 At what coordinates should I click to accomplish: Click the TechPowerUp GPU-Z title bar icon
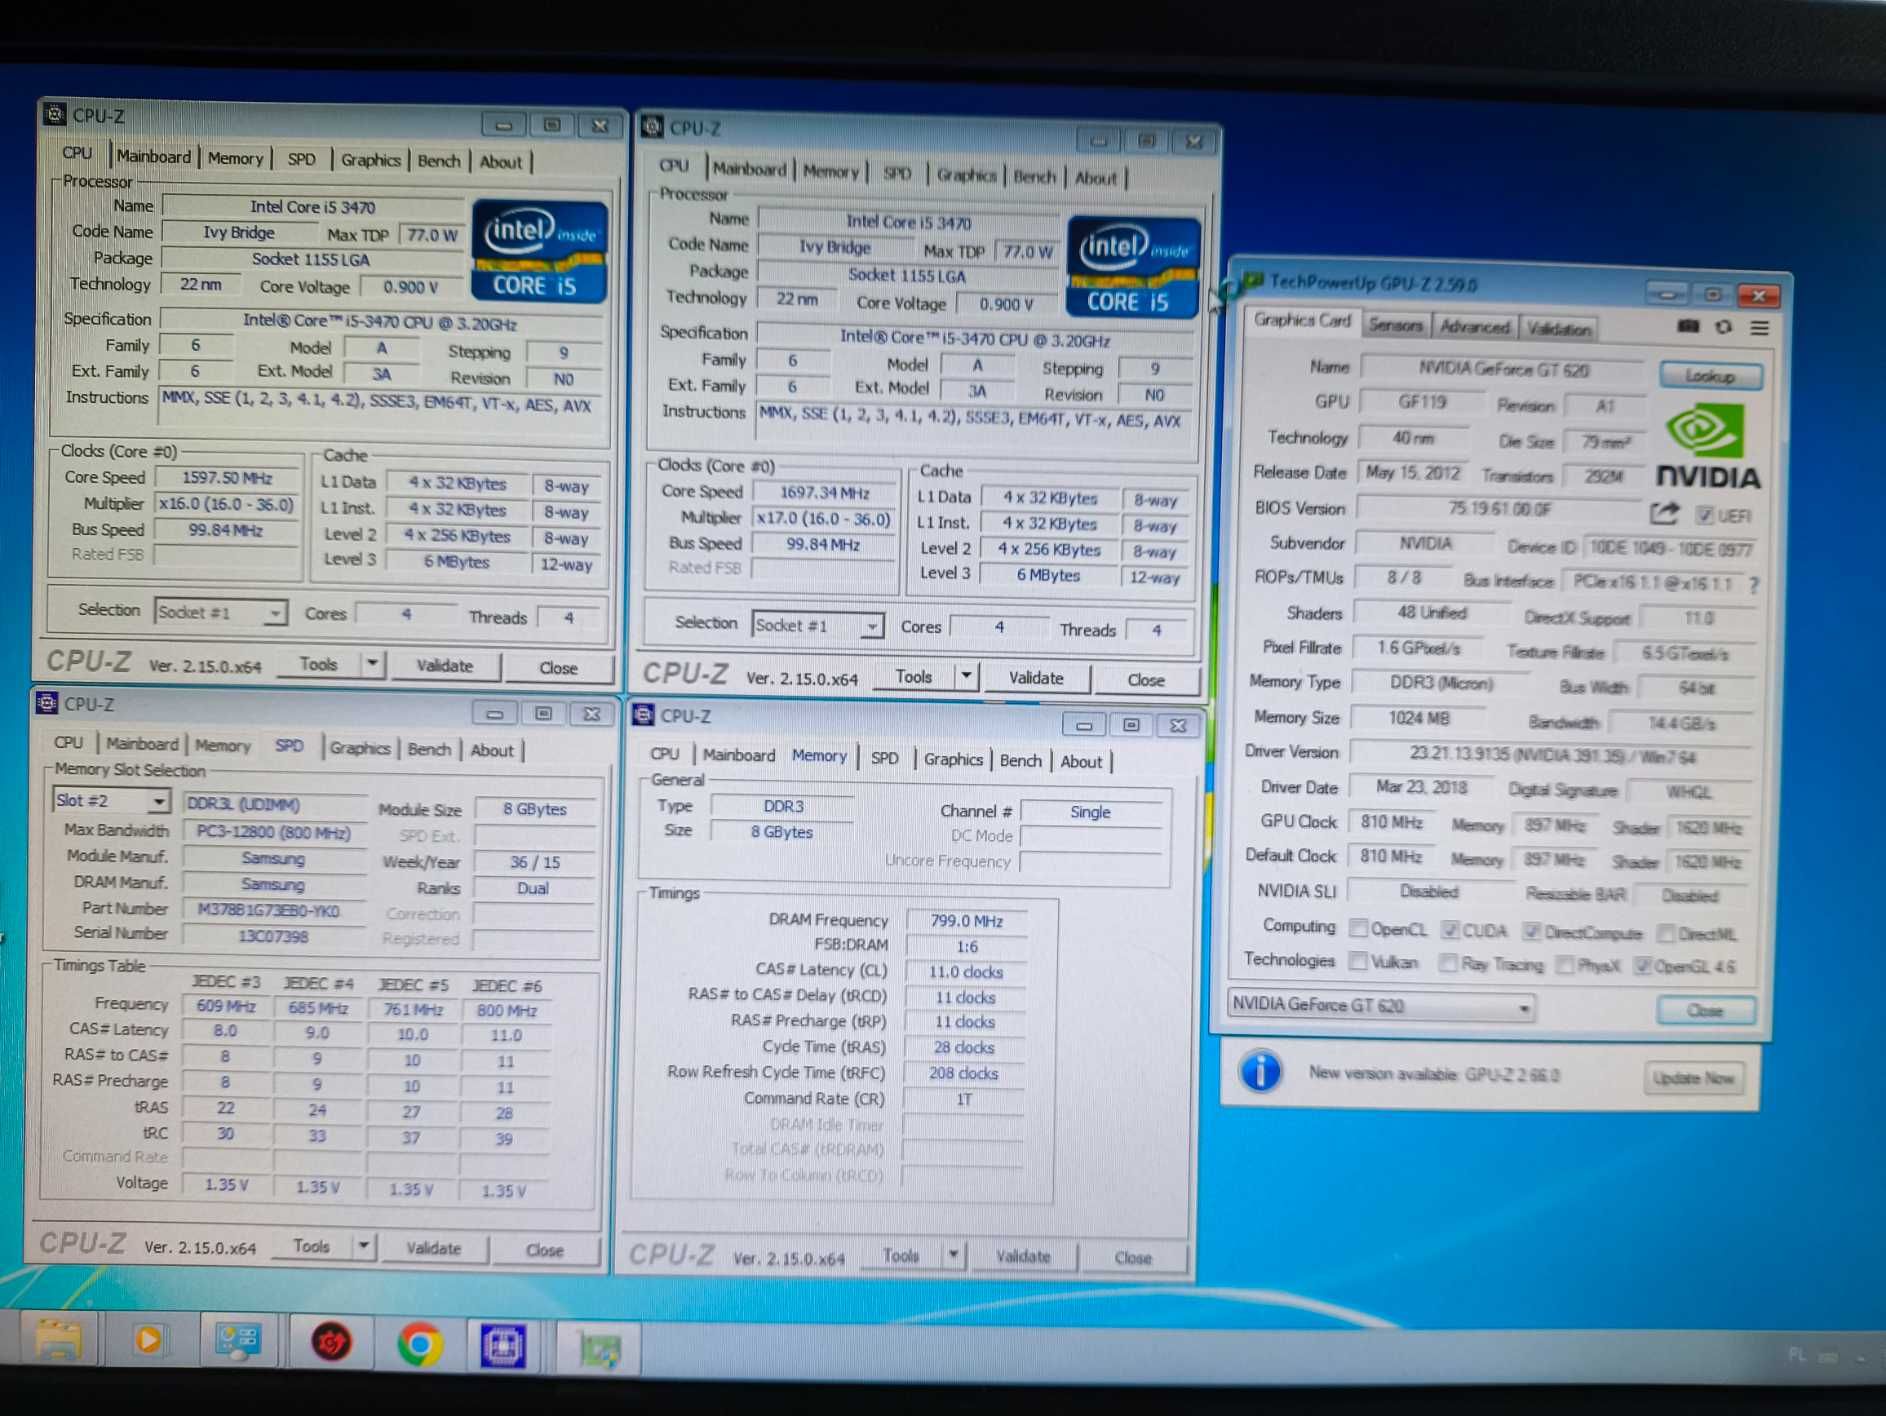coord(1253,280)
